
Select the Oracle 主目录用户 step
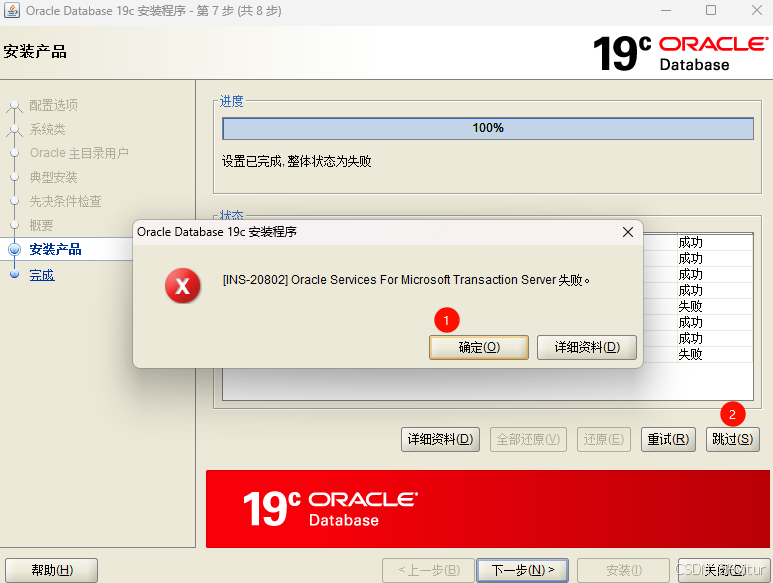79,153
